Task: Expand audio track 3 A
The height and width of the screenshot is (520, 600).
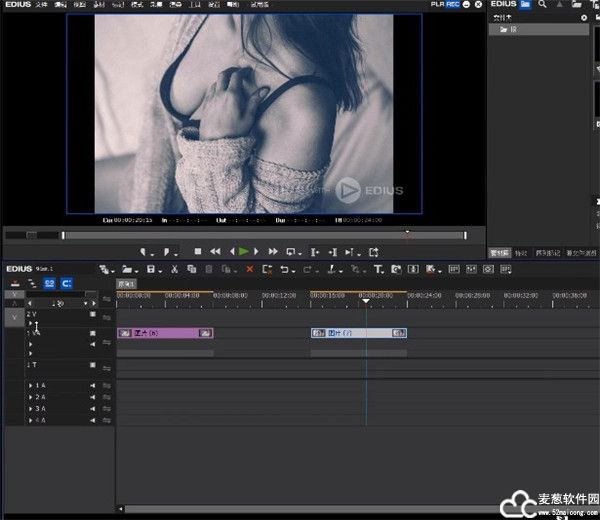Action: pos(31,409)
